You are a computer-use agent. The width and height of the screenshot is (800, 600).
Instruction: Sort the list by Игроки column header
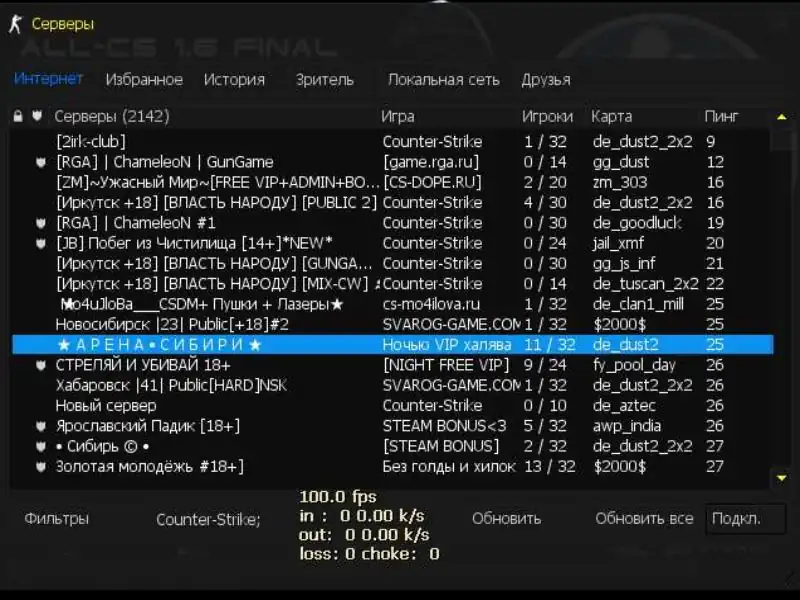coord(547,116)
